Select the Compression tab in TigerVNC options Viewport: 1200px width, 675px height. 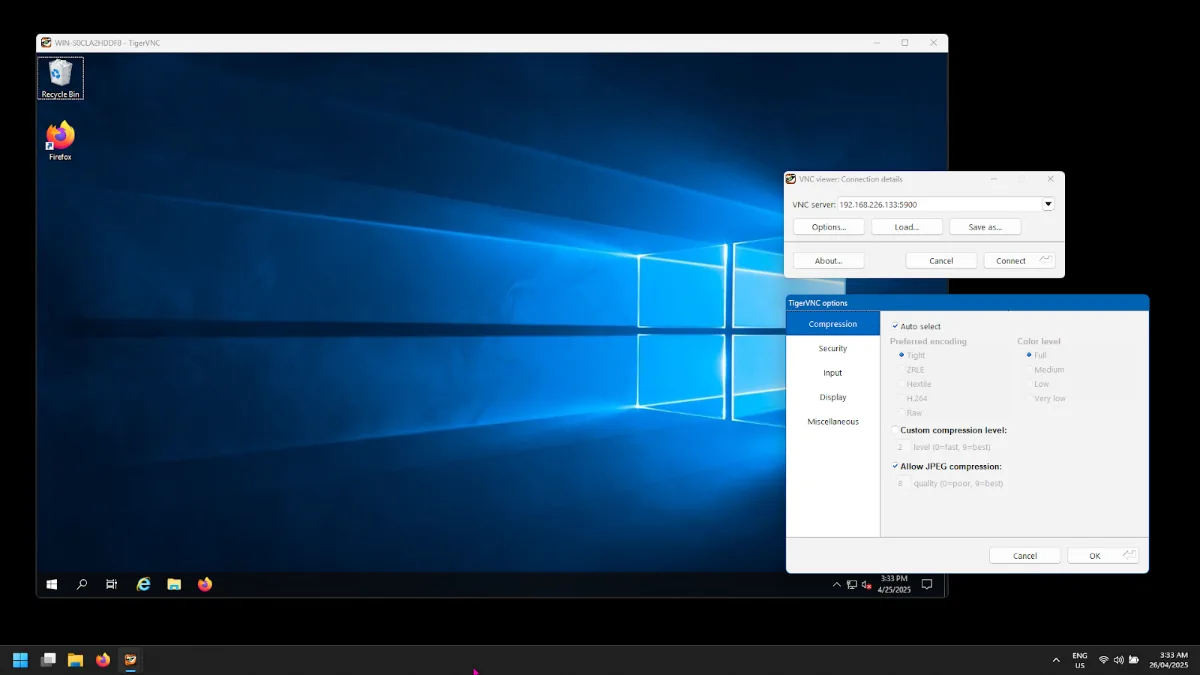833,324
